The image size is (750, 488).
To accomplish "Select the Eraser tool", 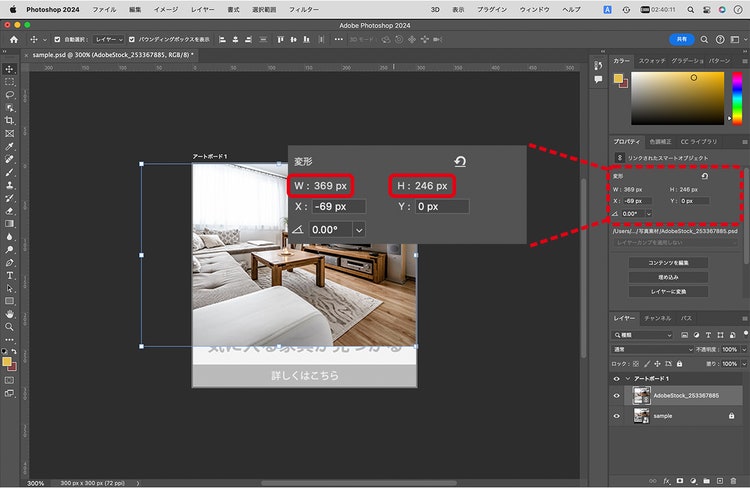I will (10, 211).
